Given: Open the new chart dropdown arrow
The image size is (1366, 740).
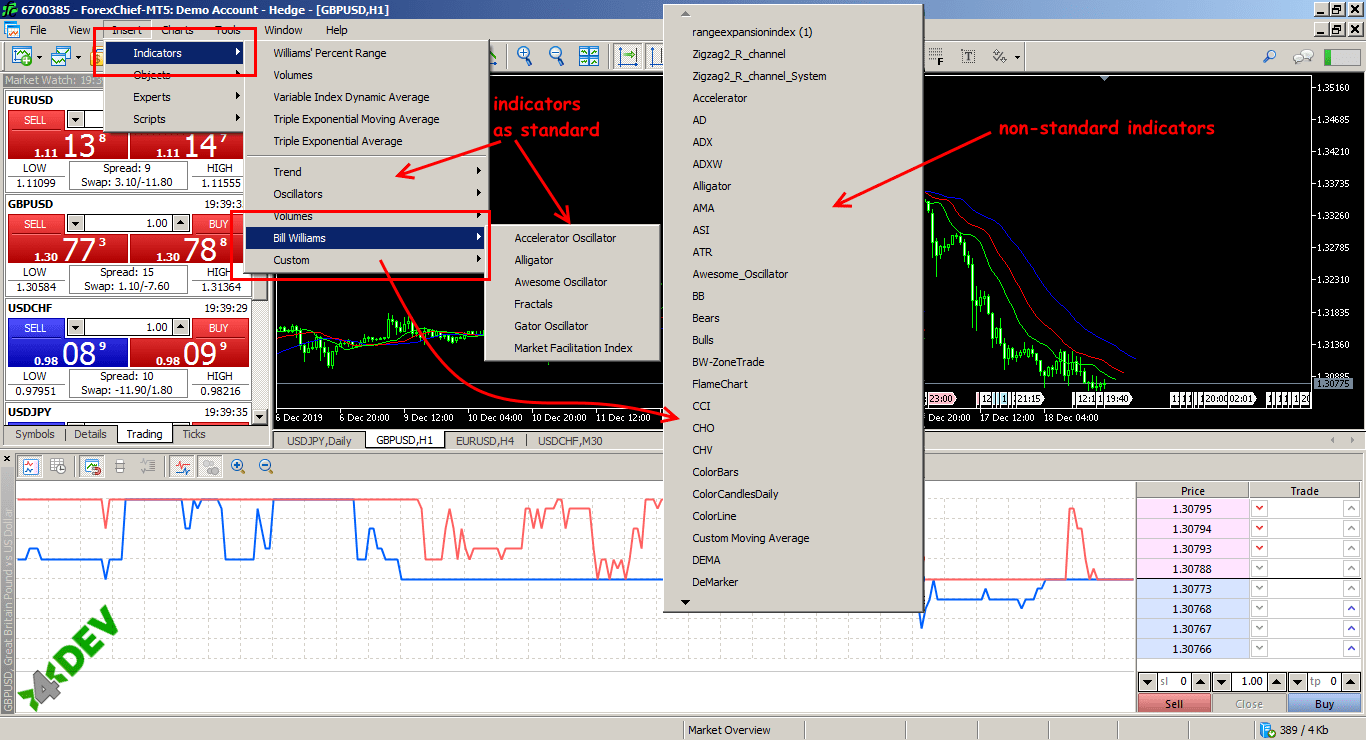Looking at the screenshot, I should point(39,57).
